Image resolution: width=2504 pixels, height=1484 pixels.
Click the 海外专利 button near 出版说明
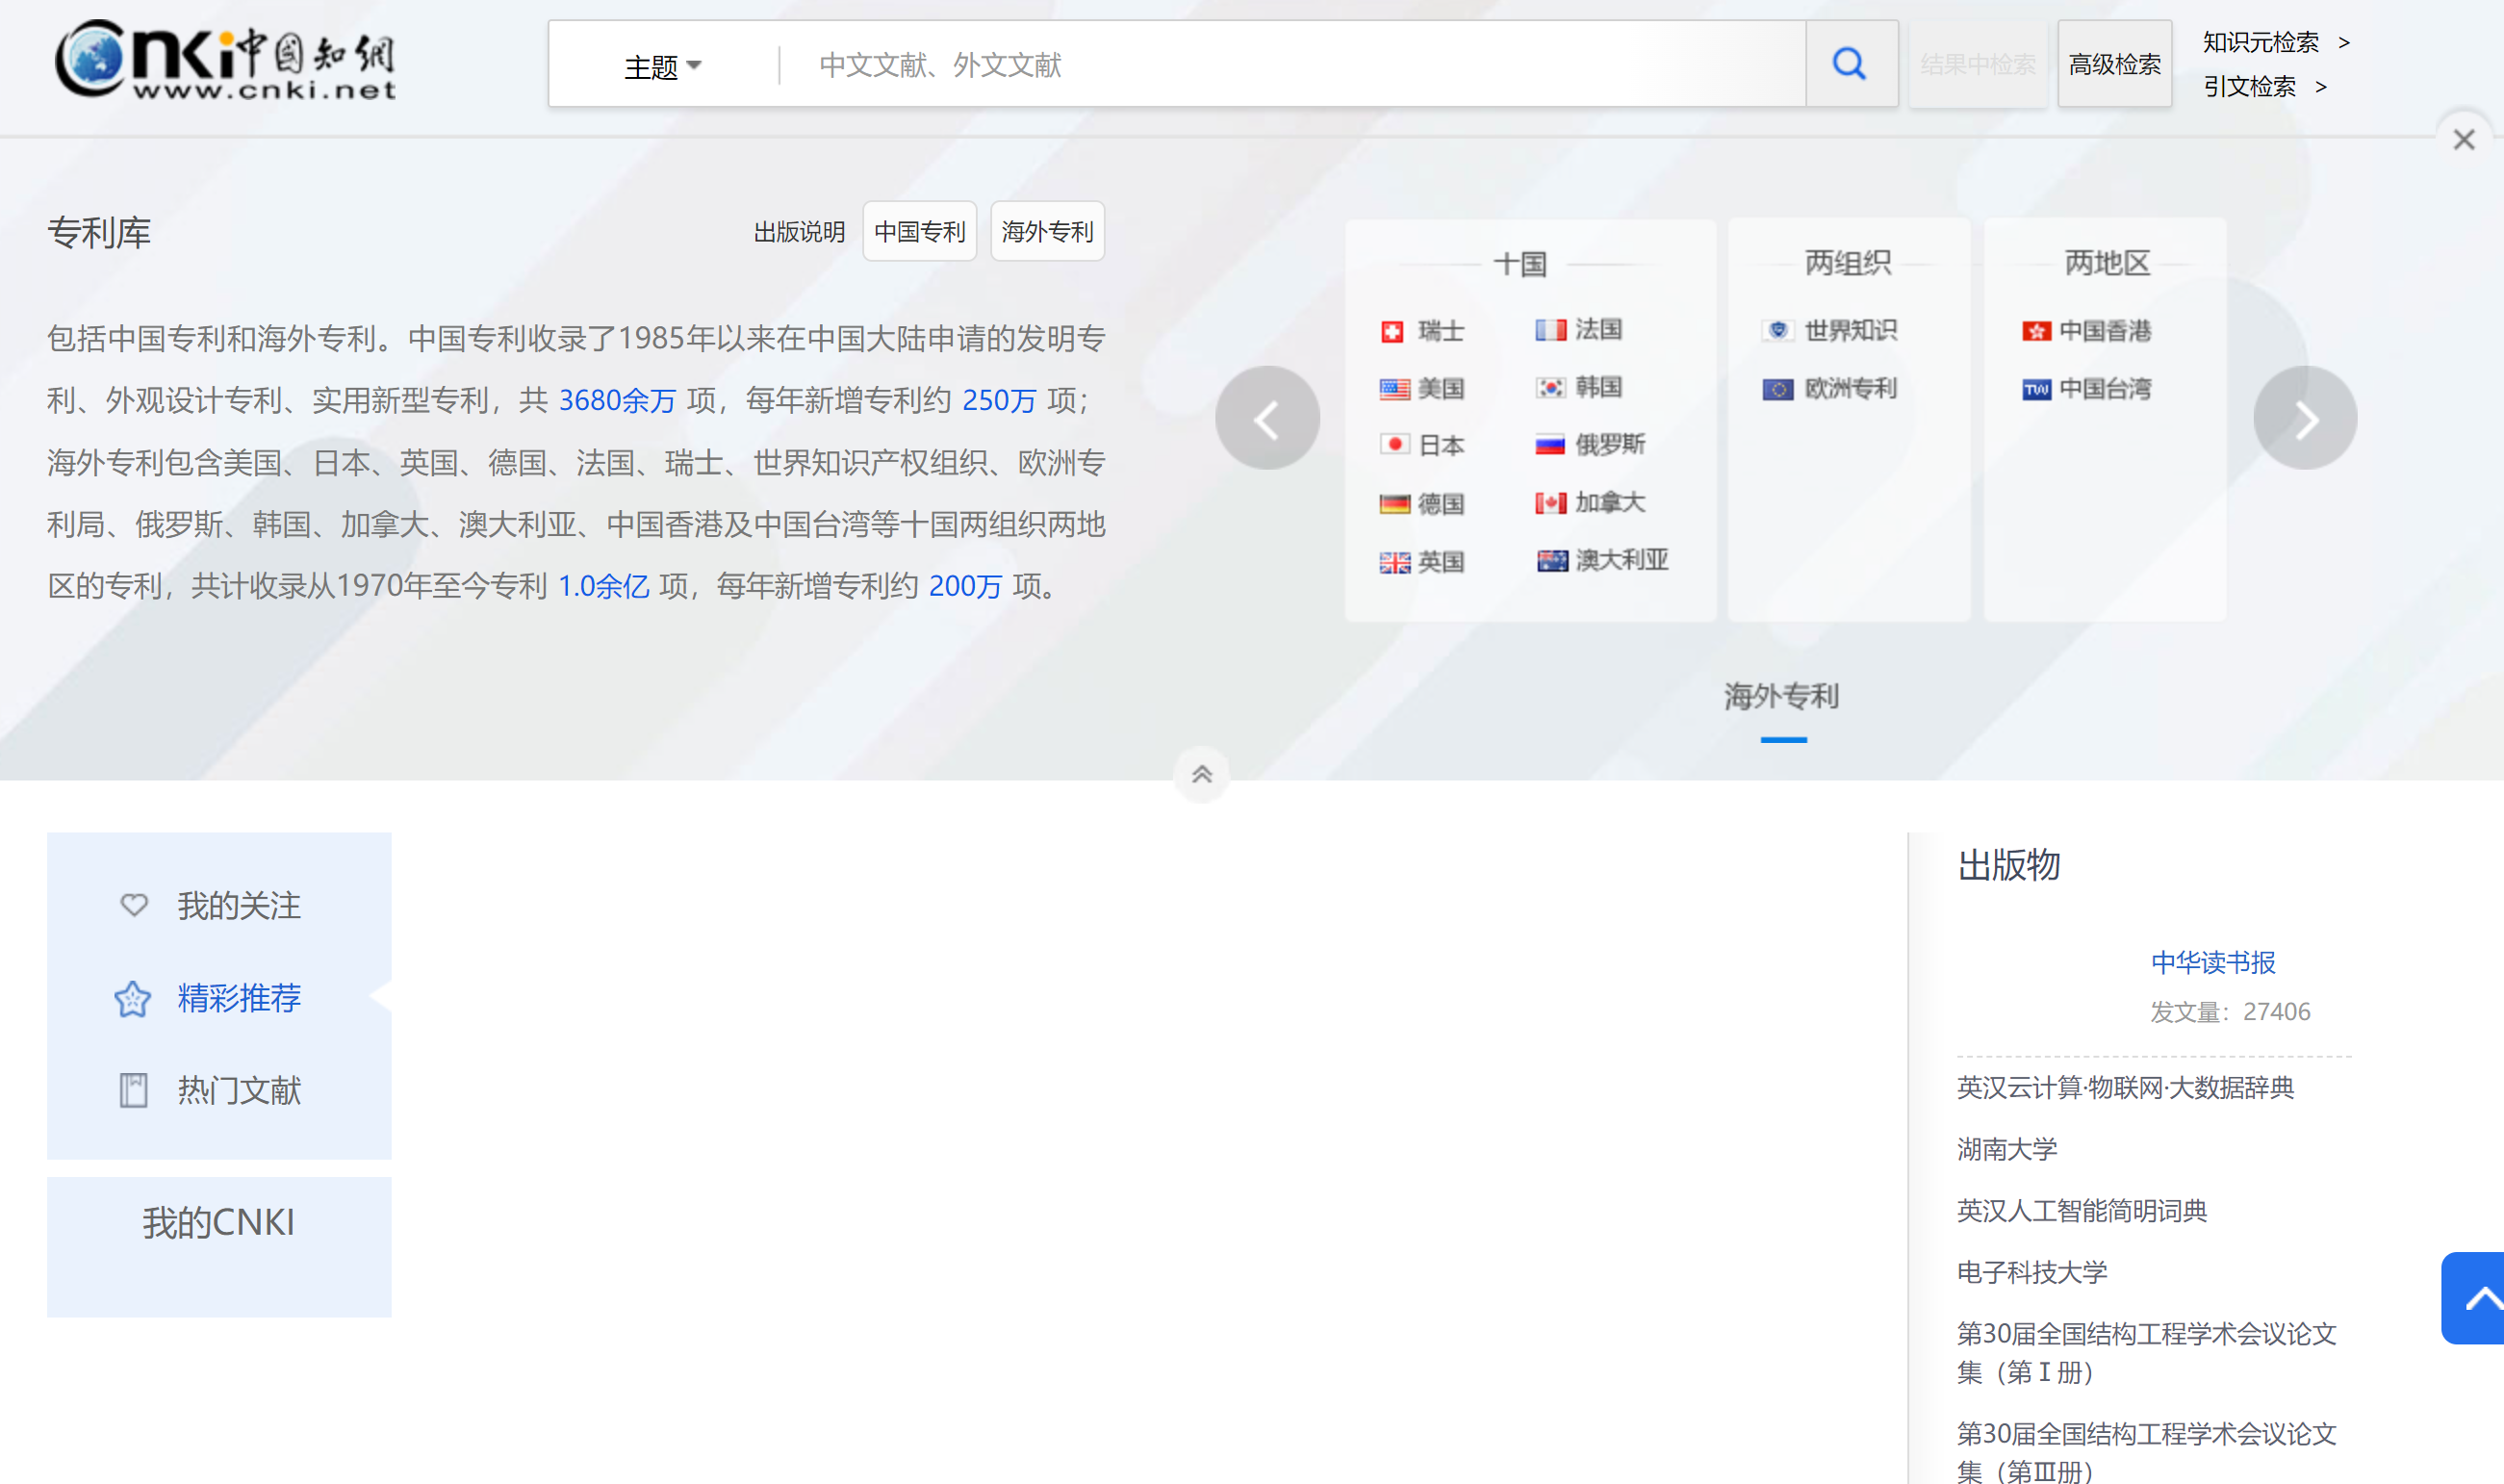1047,231
